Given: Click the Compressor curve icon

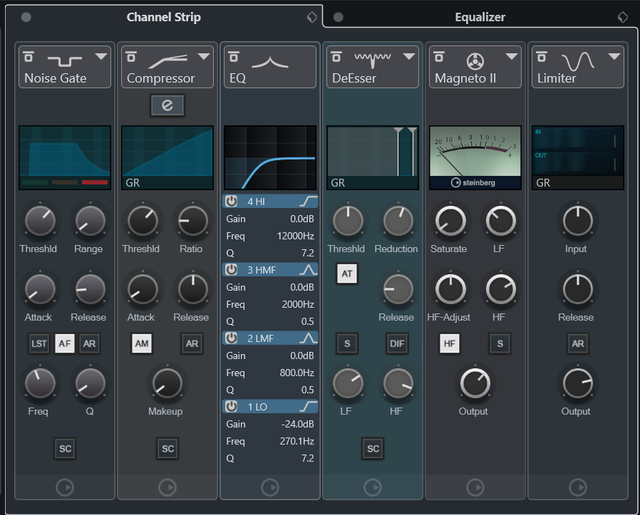Looking at the screenshot, I should pos(168,61).
